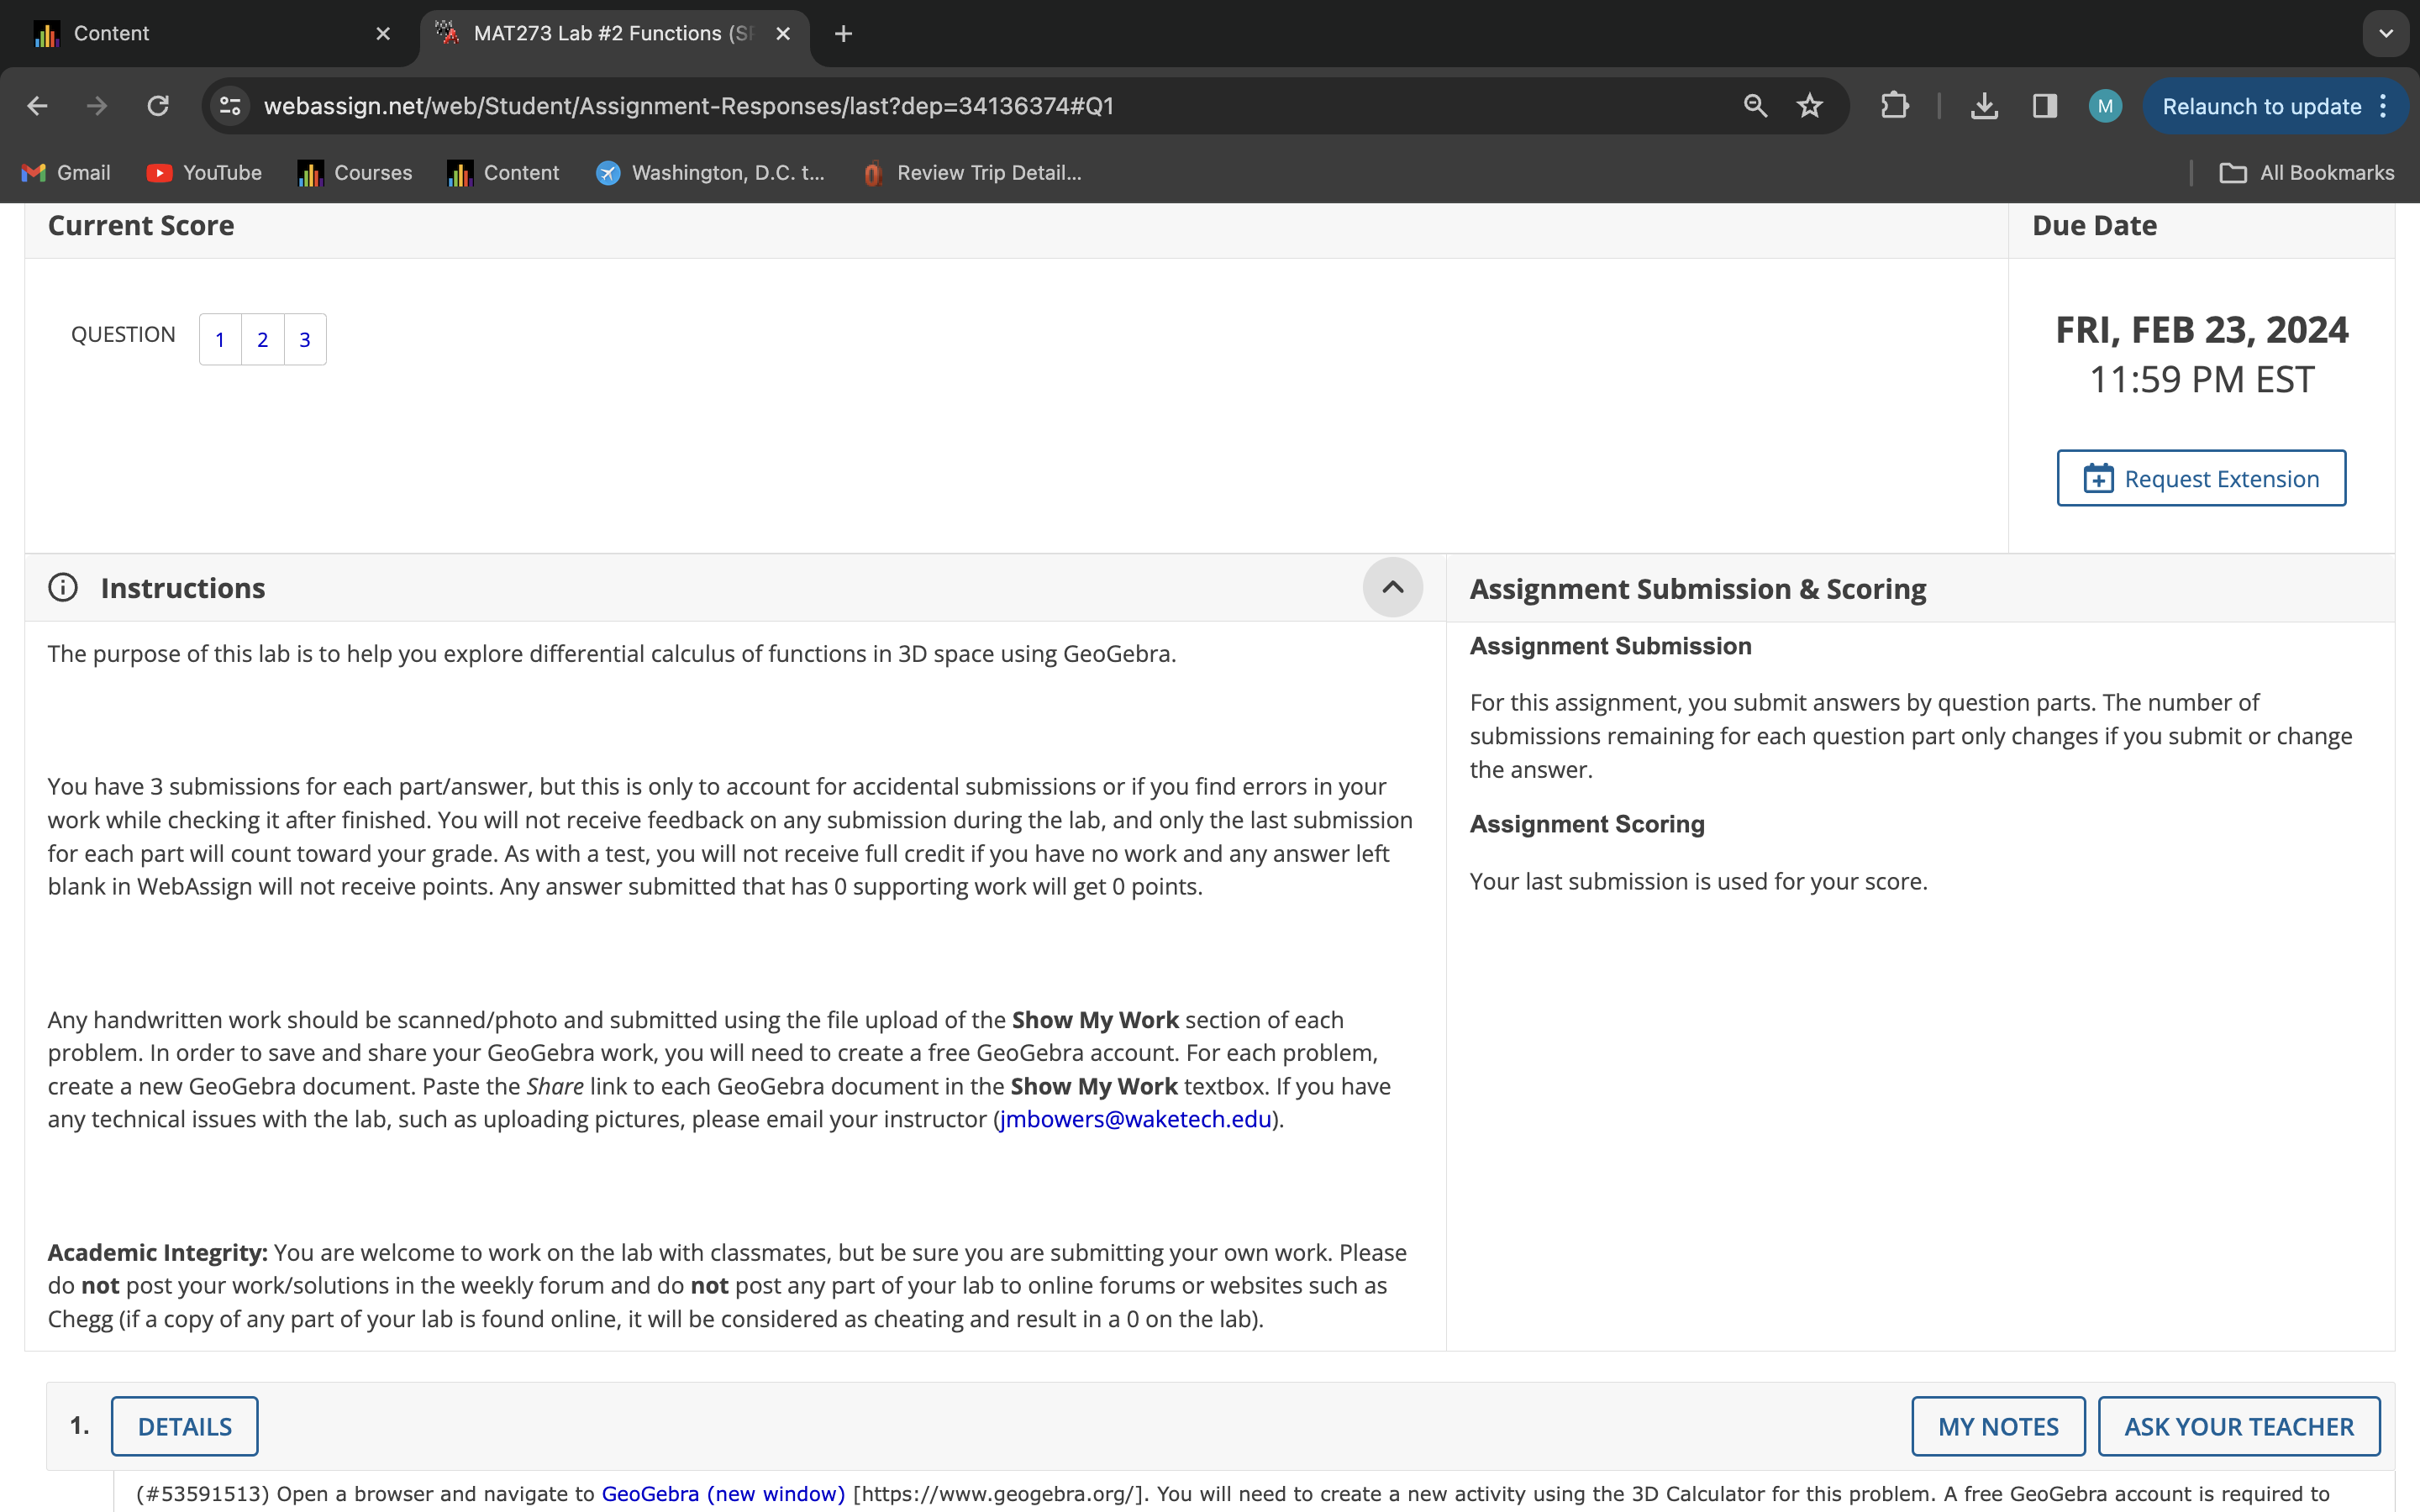Toggle the browser side panel icon
This screenshot has height=1512, width=2420.
coord(2044,106)
